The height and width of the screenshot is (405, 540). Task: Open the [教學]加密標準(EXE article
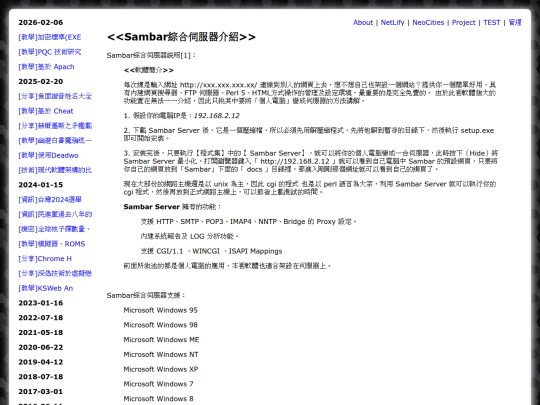pos(50,37)
